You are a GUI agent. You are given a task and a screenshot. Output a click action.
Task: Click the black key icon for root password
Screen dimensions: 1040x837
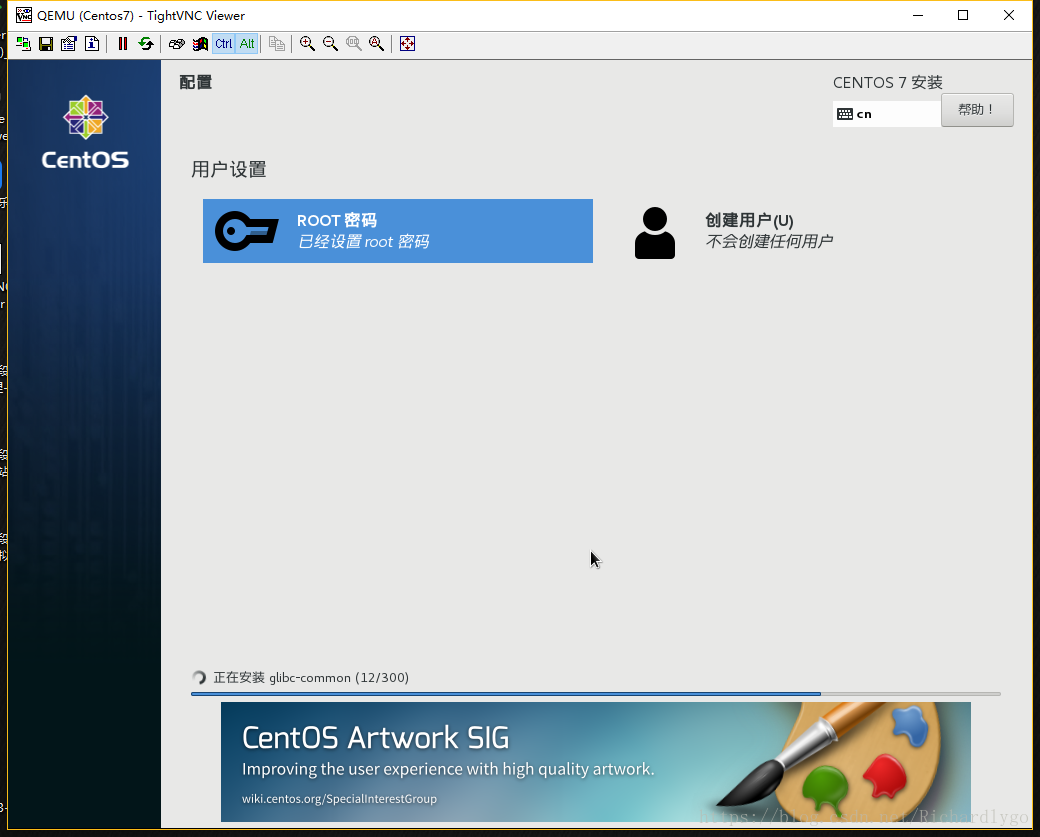tap(246, 231)
